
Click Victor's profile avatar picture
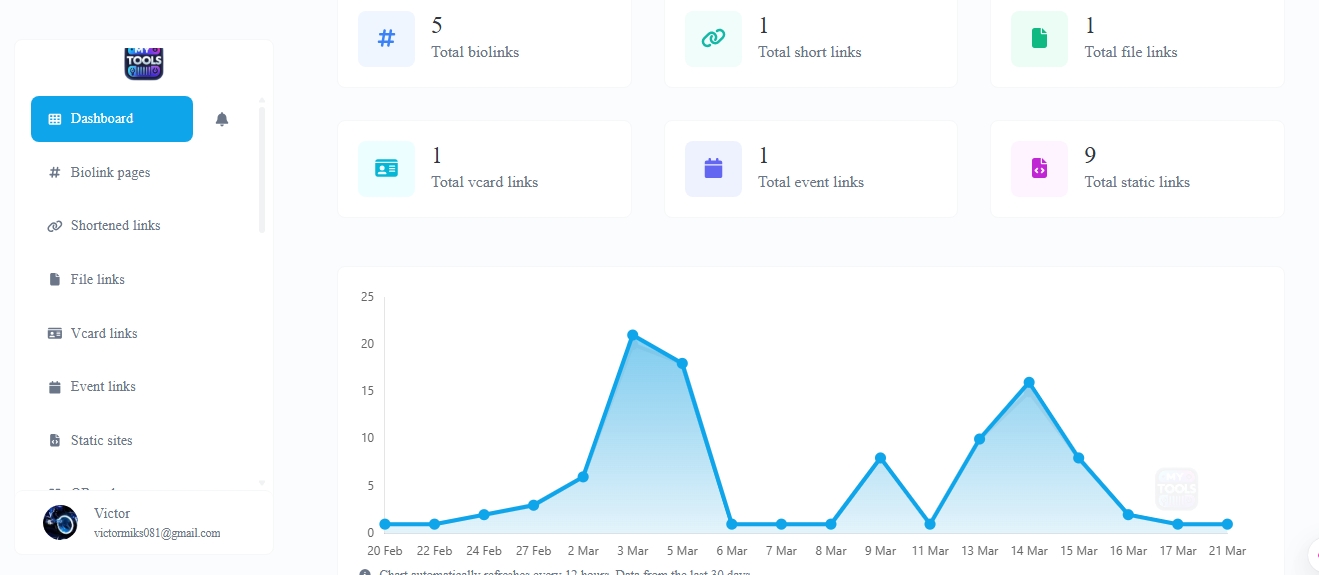point(60,523)
